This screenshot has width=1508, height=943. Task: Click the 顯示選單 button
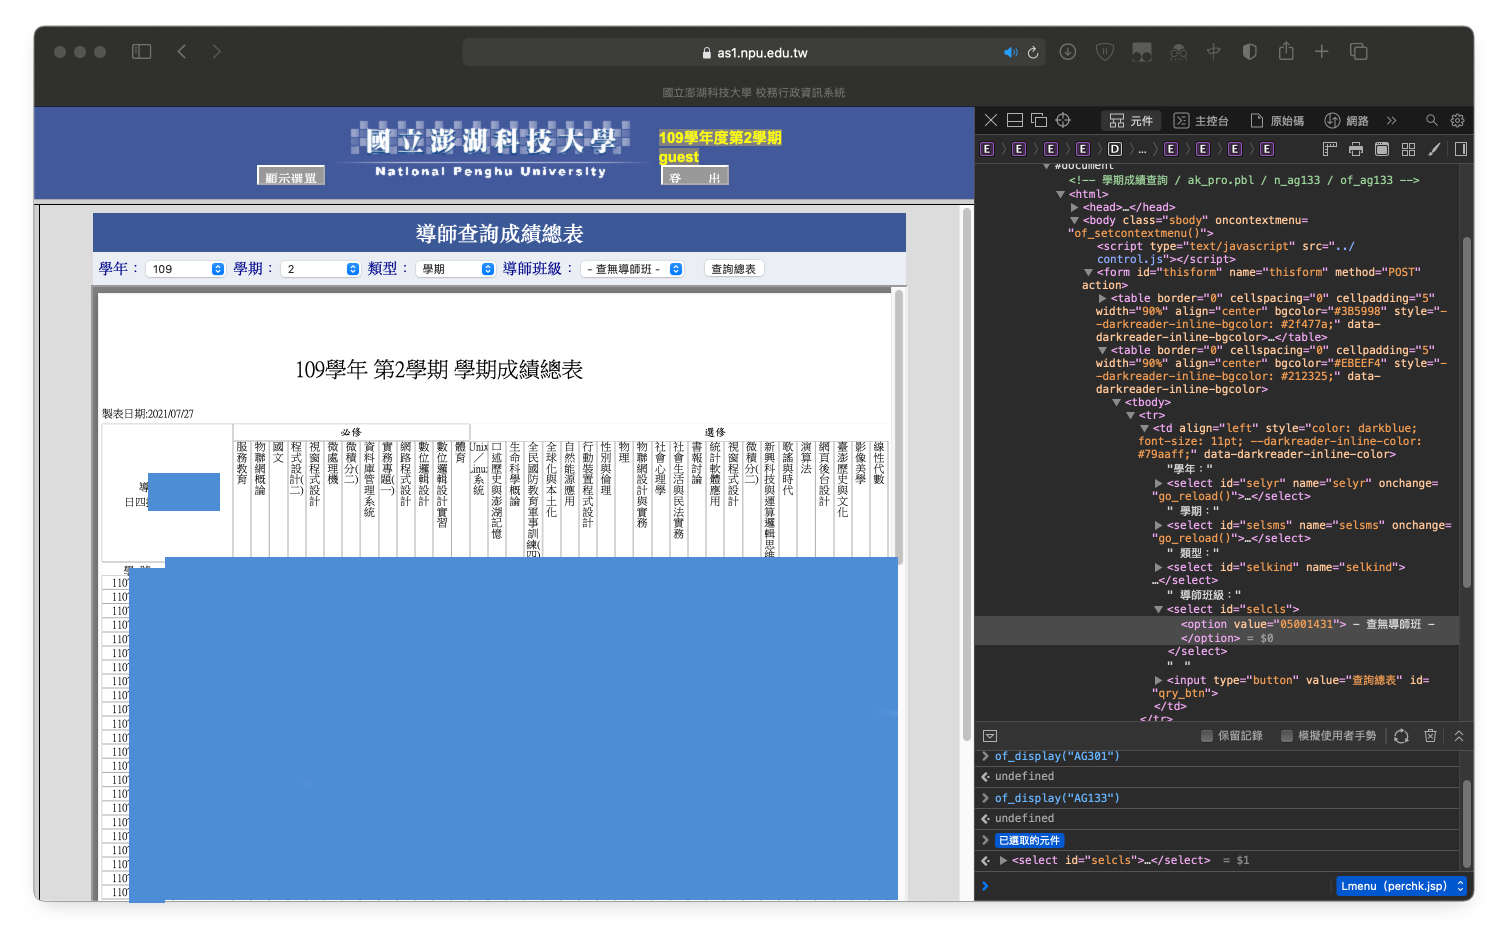coord(291,176)
